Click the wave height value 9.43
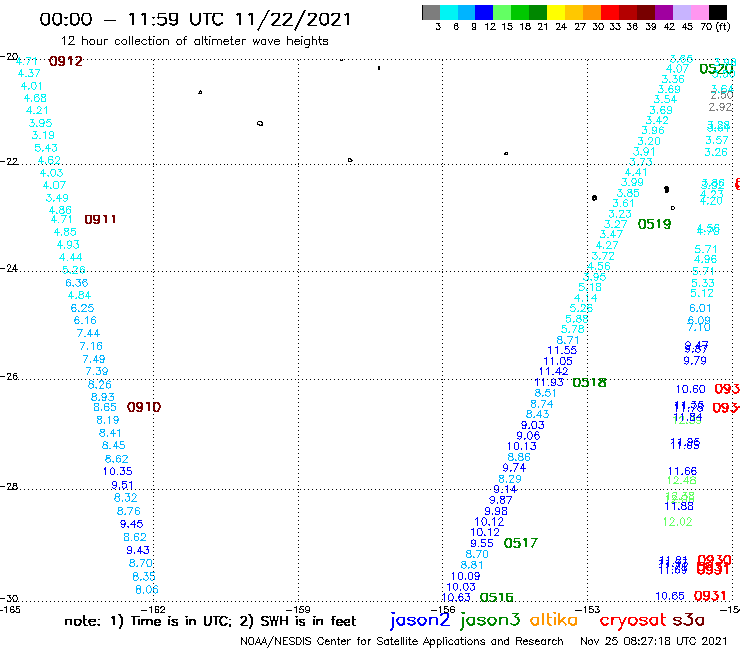The image size is (740, 650). pyautogui.click(x=138, y=550)
